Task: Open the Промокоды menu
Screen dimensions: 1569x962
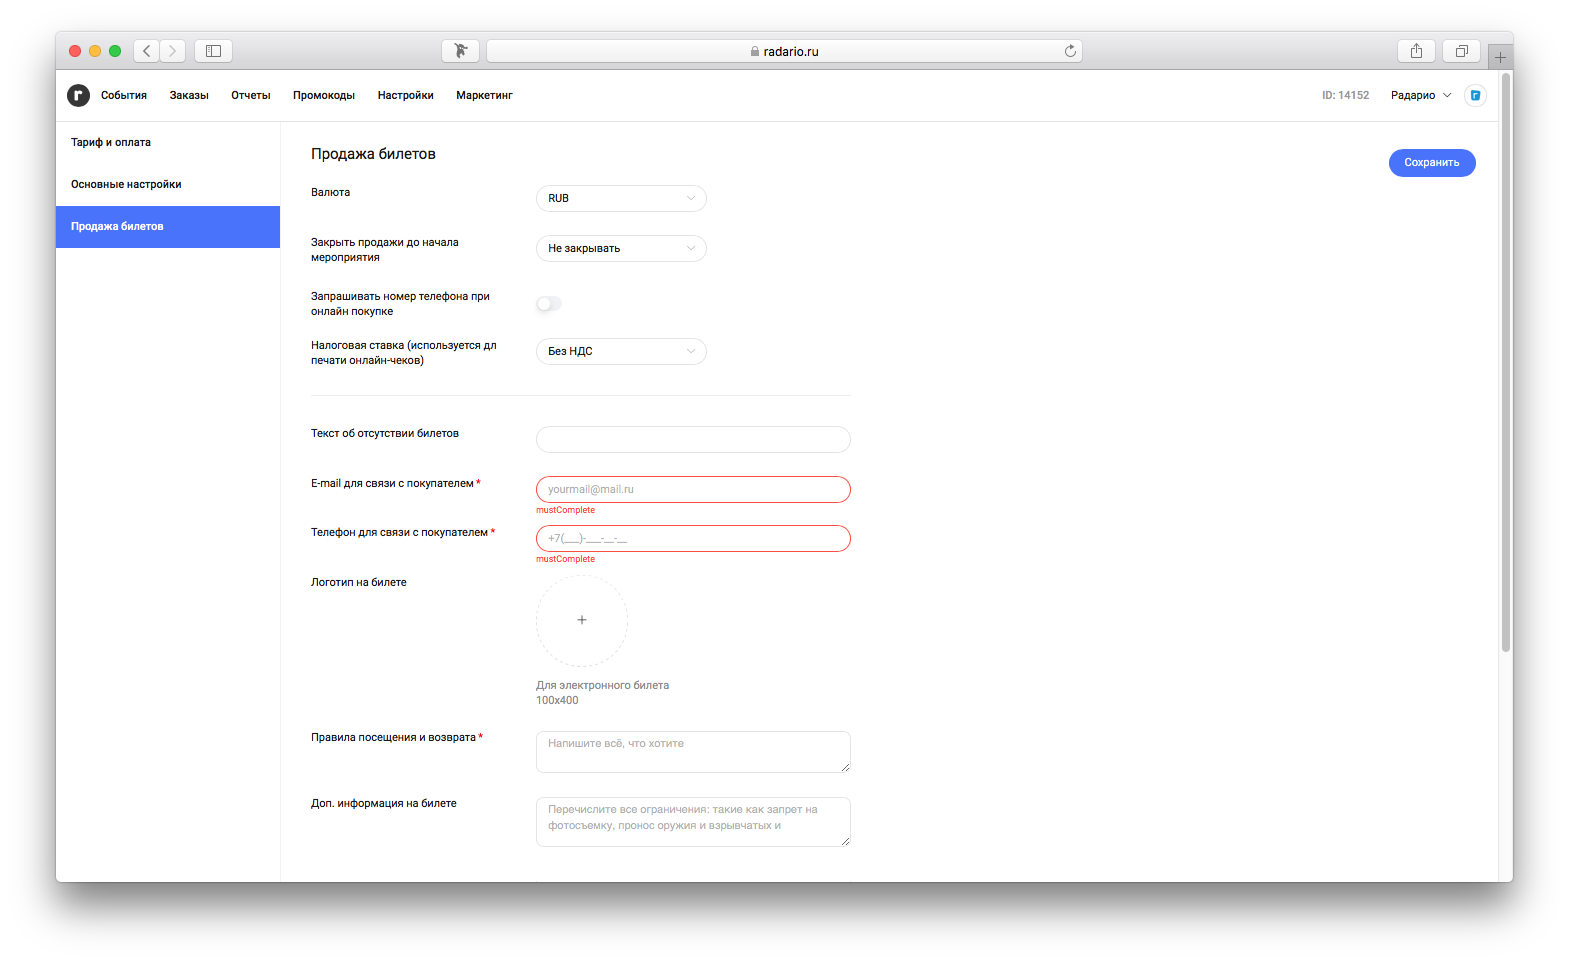Action: pyautogui.click(x=324, y=95)
